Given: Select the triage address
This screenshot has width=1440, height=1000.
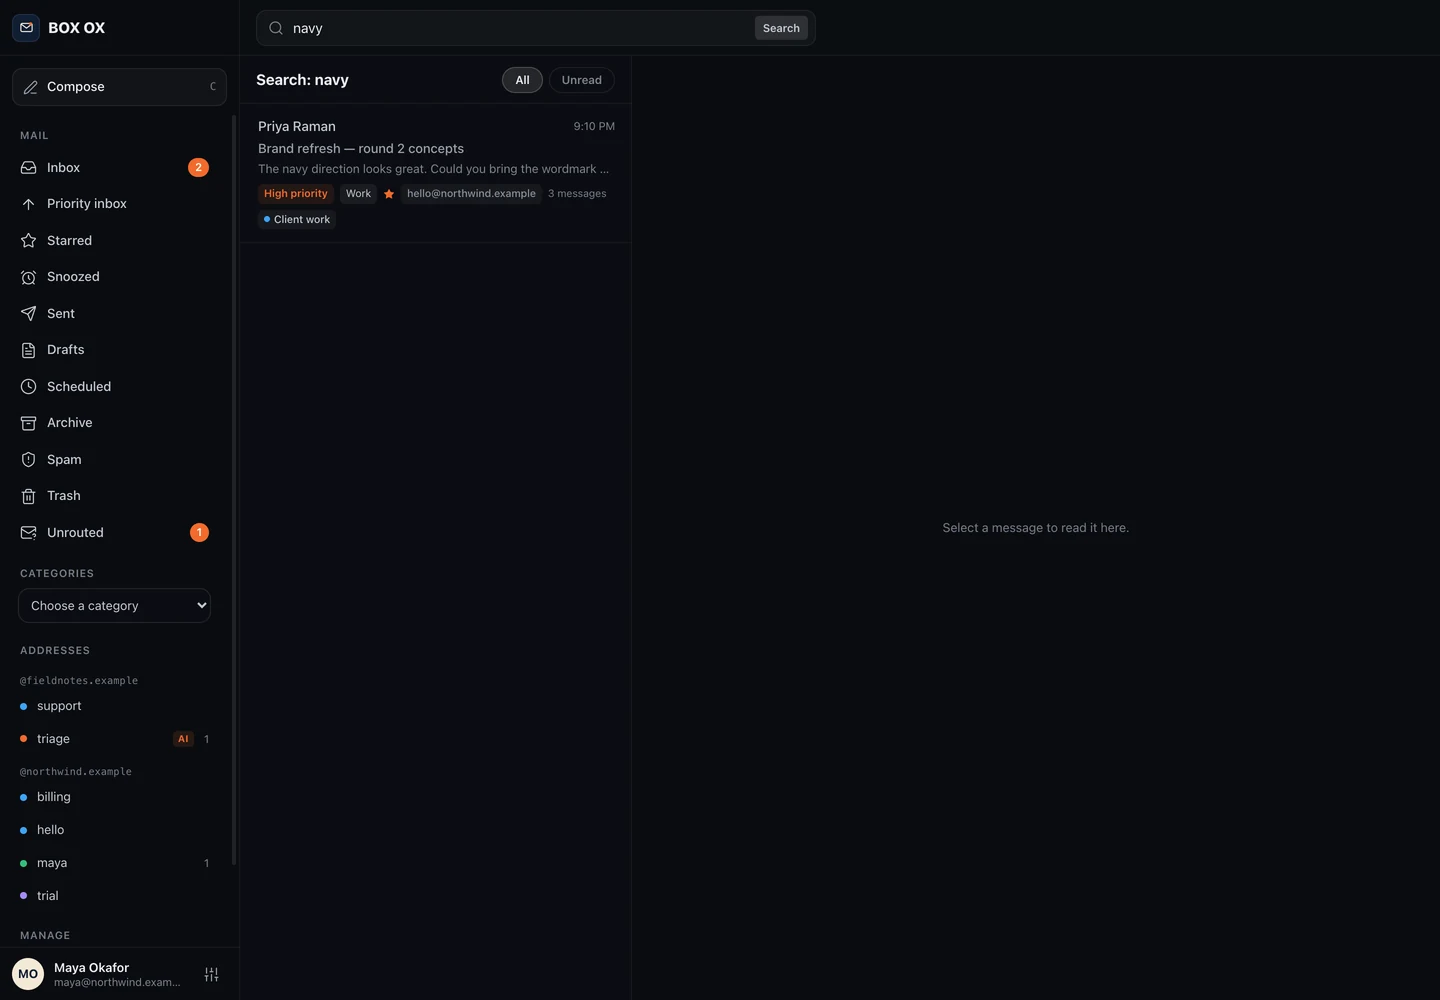Looking at the screenshot, I should pyautogui.click(x=115, y=739).
